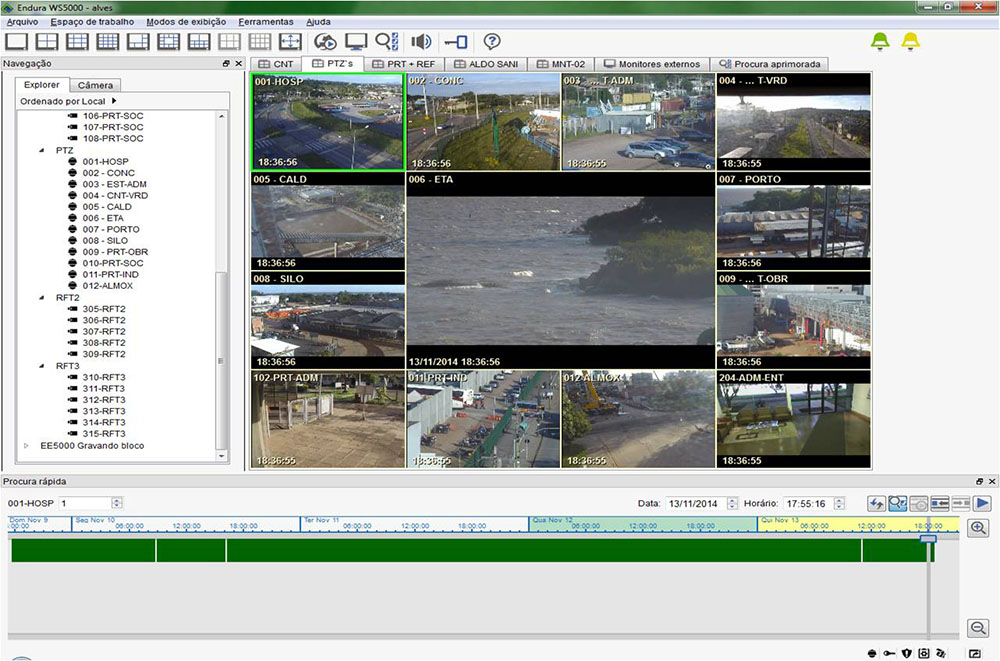The image size is (1000, 661).
Task: Expand the EE5000 Gravando bloco node
Action: coord(27,446)
